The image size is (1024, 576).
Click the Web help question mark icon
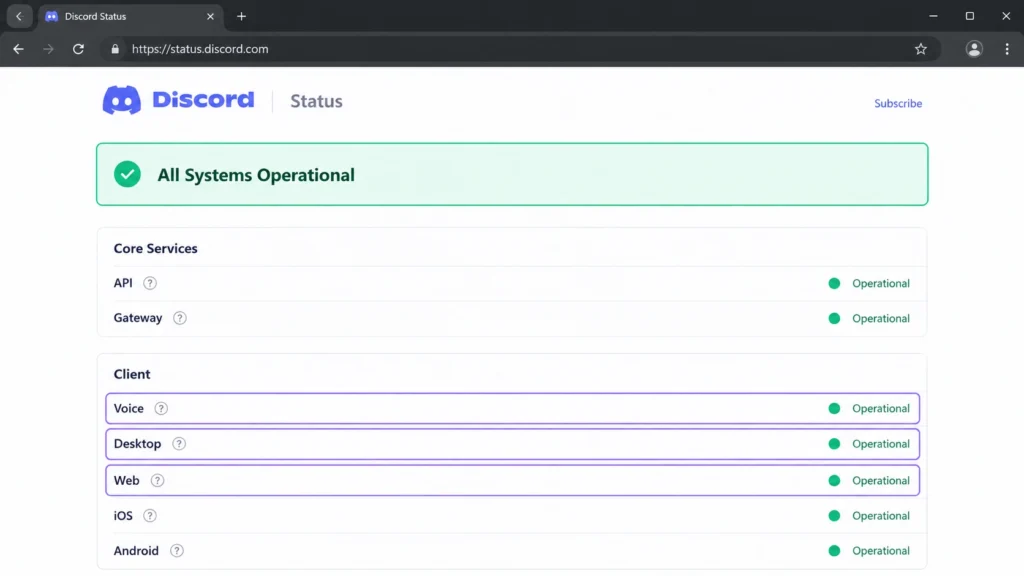point(157,480)
